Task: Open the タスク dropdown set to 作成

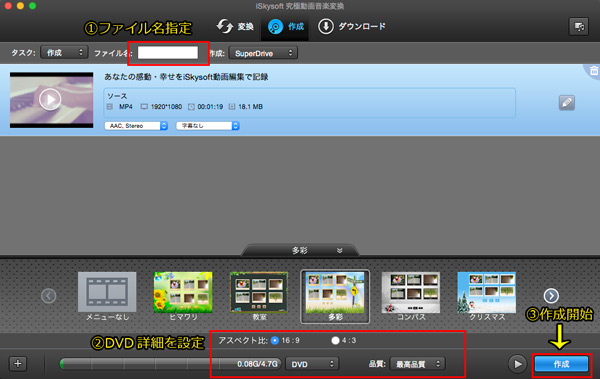Action: (x=64, y=52)
